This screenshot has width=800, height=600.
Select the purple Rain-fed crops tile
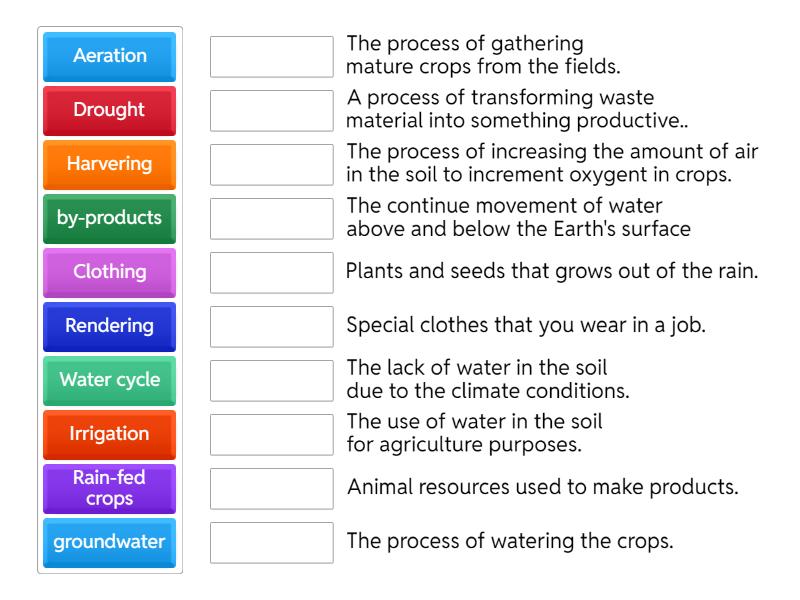tap(110, 488)
